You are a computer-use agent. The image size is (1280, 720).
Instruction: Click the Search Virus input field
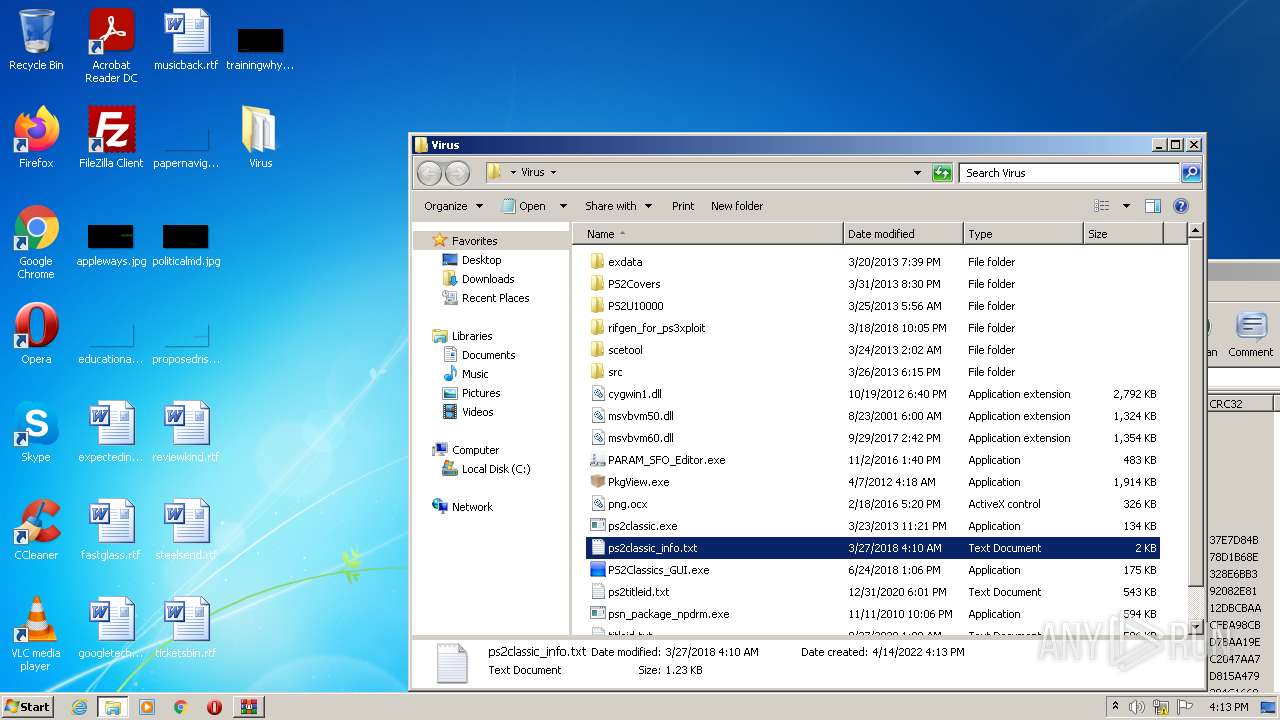tap(1069, 173)
